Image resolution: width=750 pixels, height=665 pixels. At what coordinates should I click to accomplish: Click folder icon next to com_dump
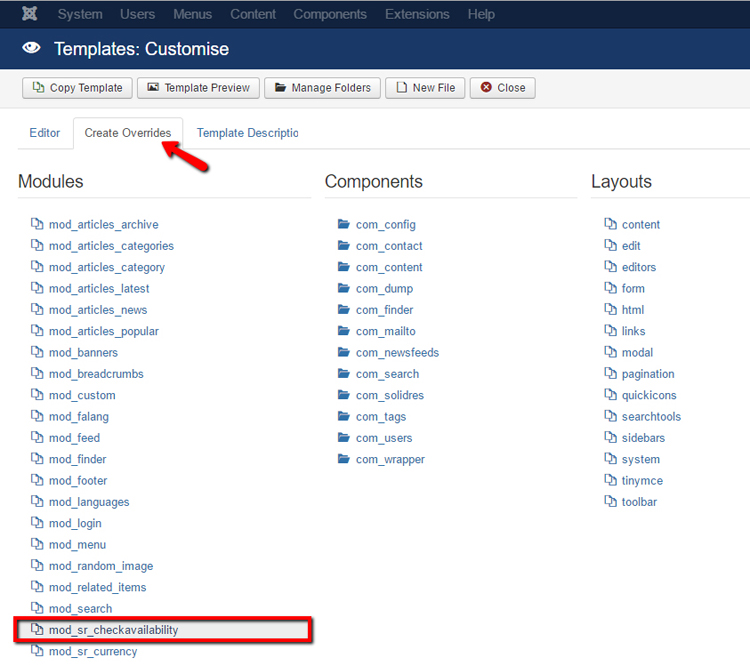[x=343, y=288]
